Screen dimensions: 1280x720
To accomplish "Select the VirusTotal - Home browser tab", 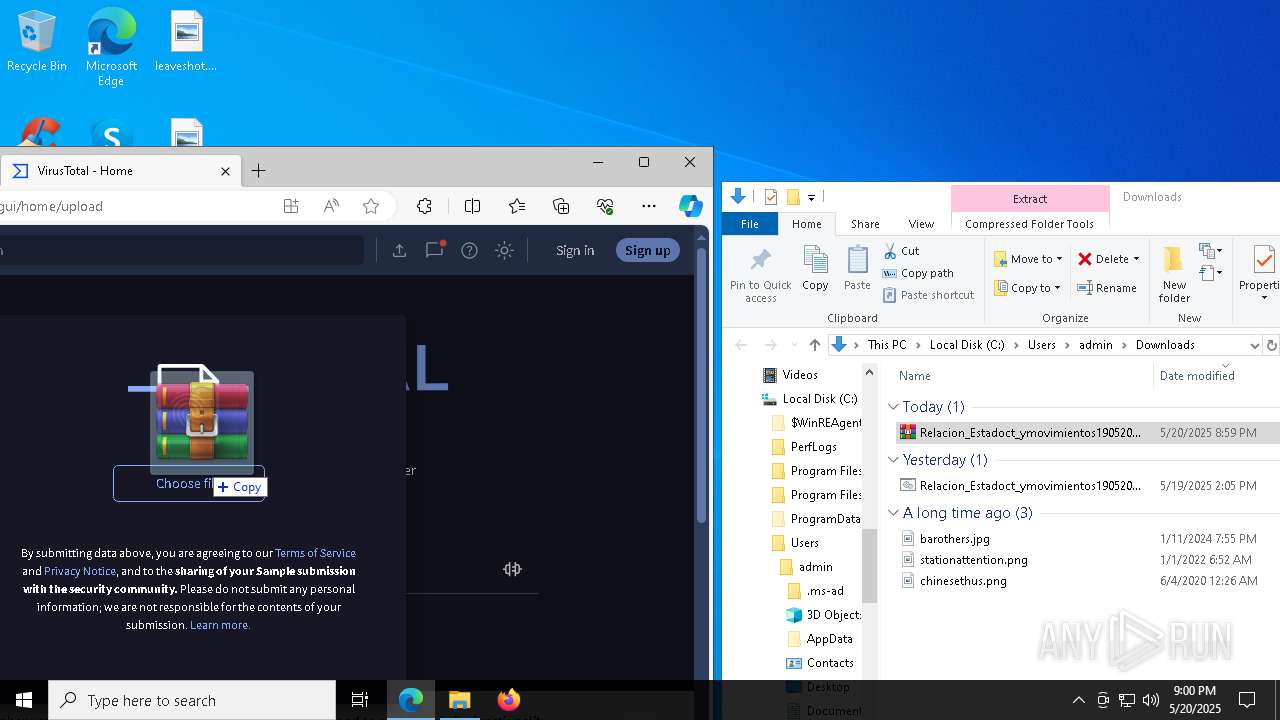I will tap(120, 171).
